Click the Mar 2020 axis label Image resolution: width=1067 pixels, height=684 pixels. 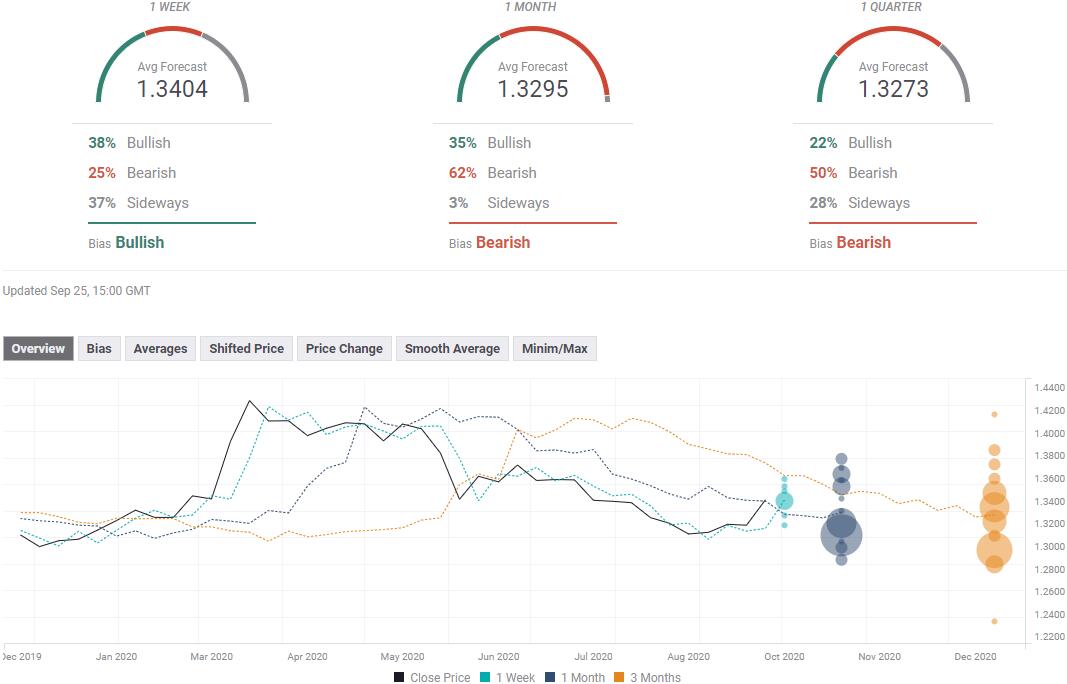[211, 657]
